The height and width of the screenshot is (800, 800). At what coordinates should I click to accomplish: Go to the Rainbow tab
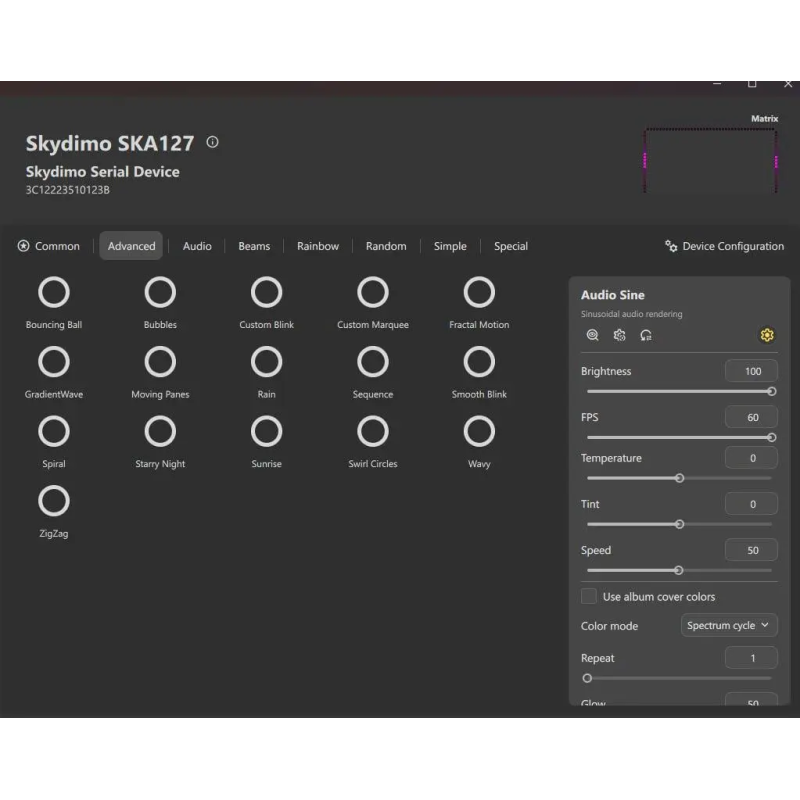coord(318,246)
